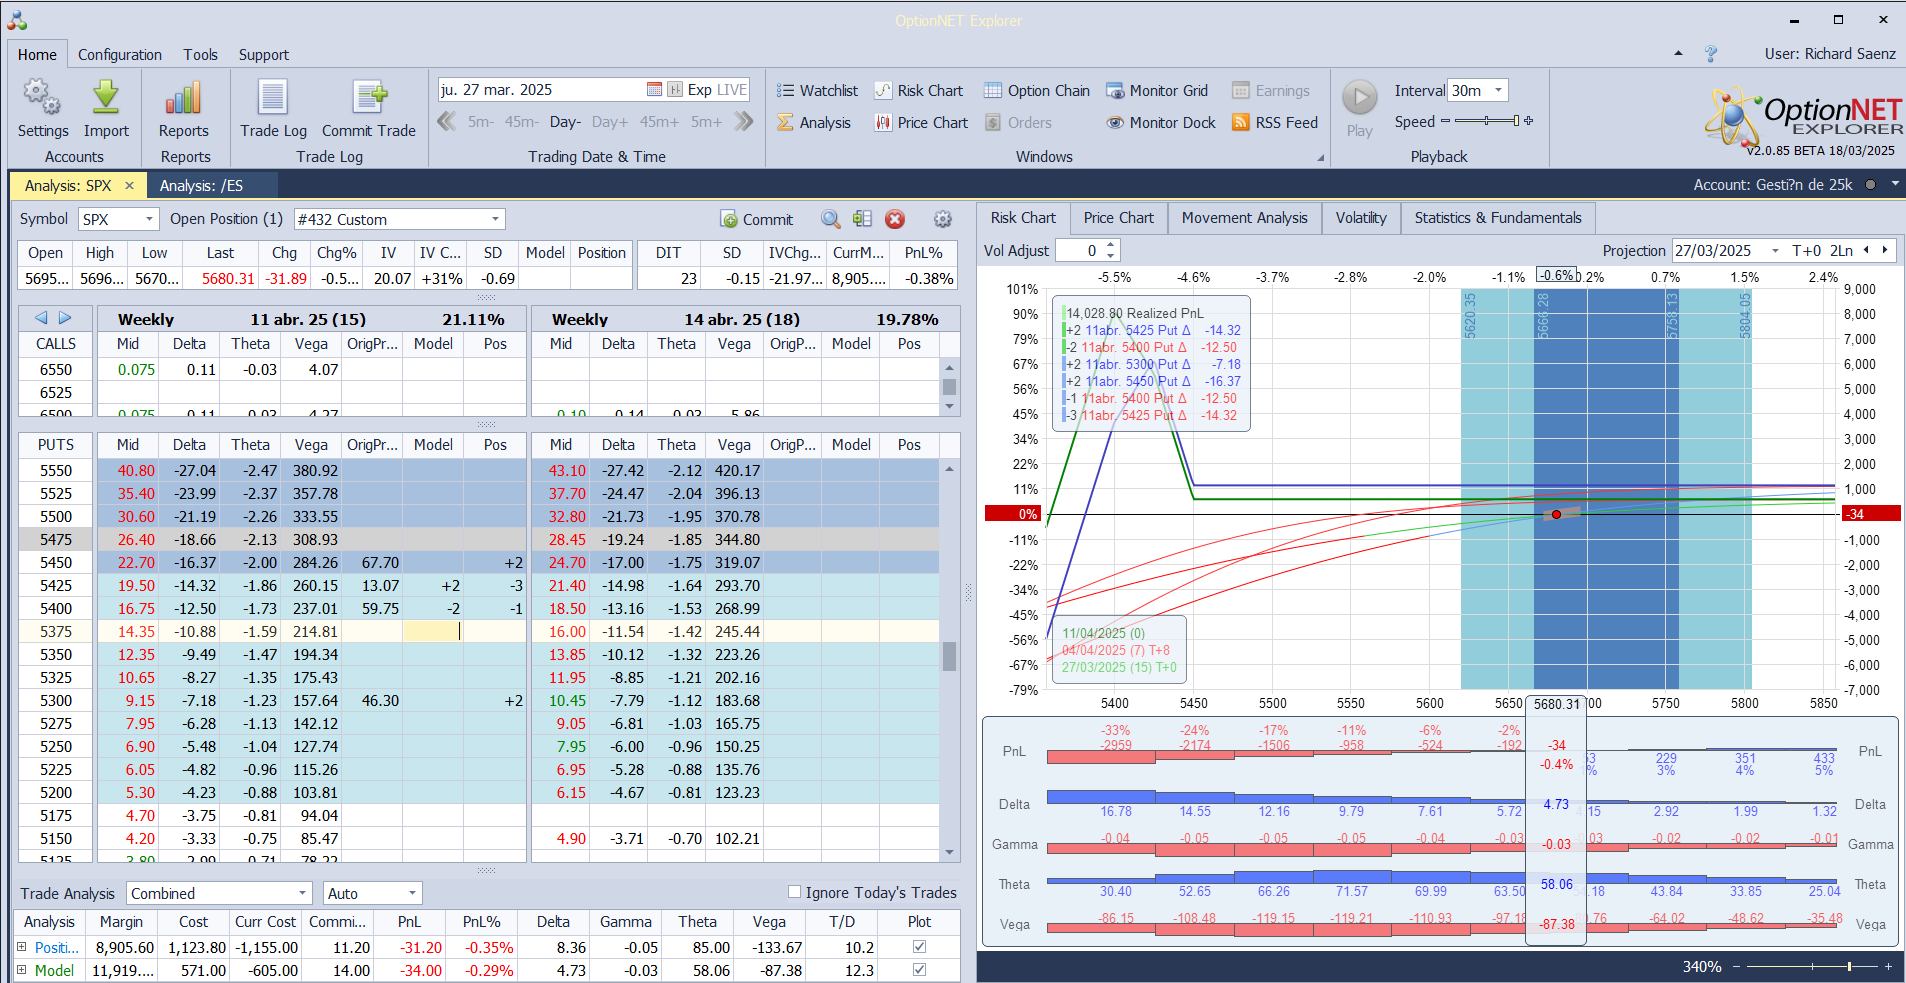Open the Reports bar chart icon
The height and width of the screenshot is (983, 1906).
[184, 98]
